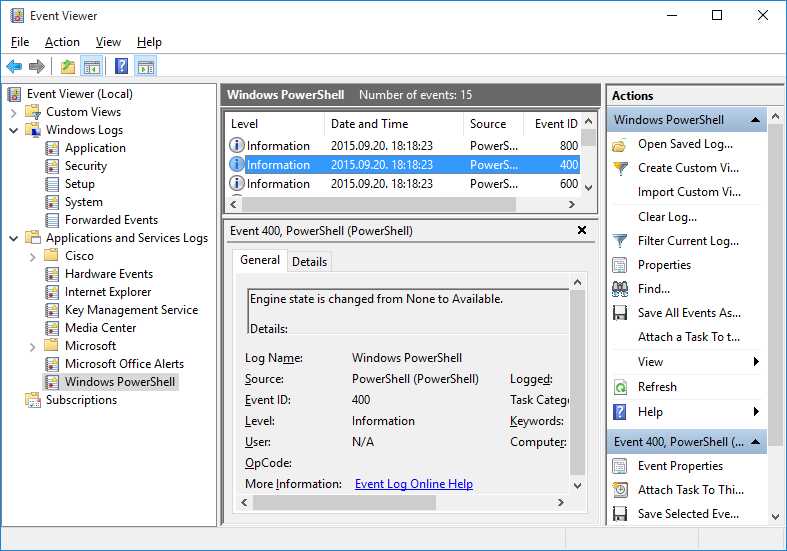This screenshot has width=787, height=551.
Task: Open Event Log Online Help link
Action: point(414,484)
